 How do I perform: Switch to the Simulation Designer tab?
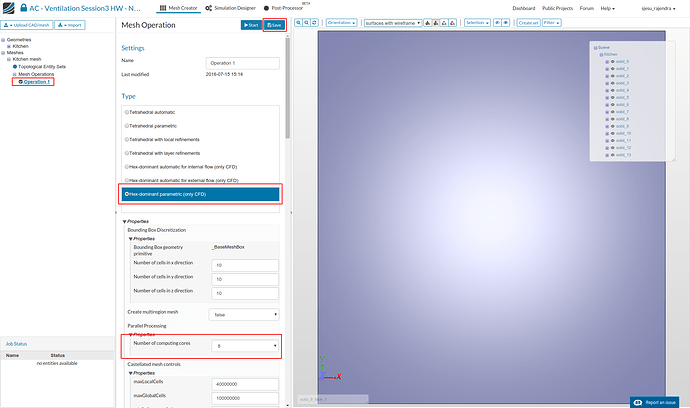[231, 8]
